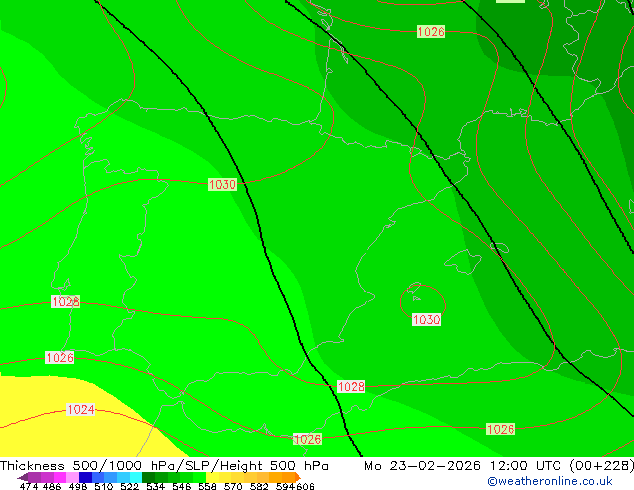The image size is (634, 490).
Task: Click the purple arrow at legend's left end
Action: pos(23,477)
